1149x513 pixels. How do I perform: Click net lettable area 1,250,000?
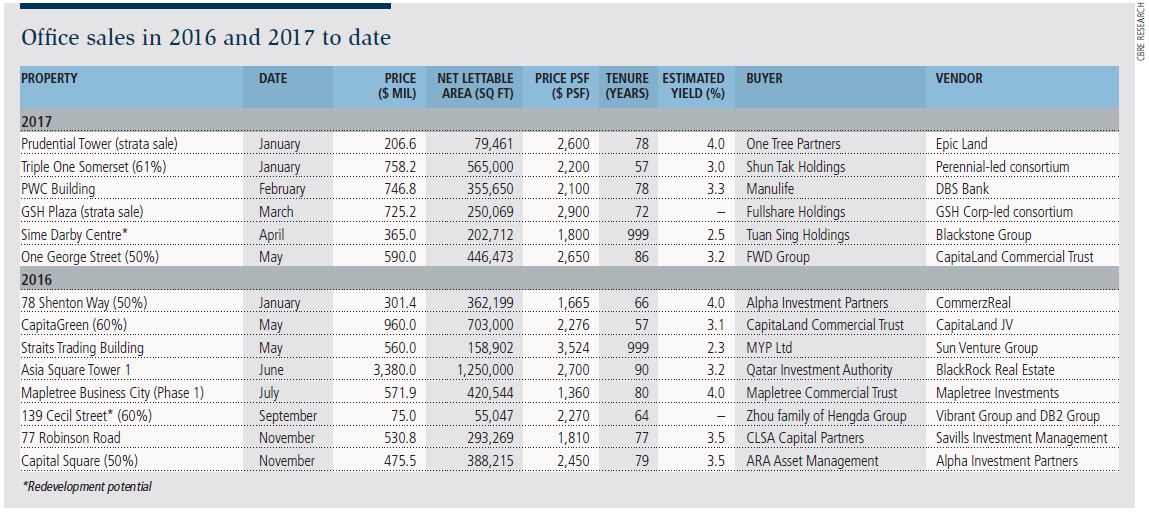tap(485, 370)
